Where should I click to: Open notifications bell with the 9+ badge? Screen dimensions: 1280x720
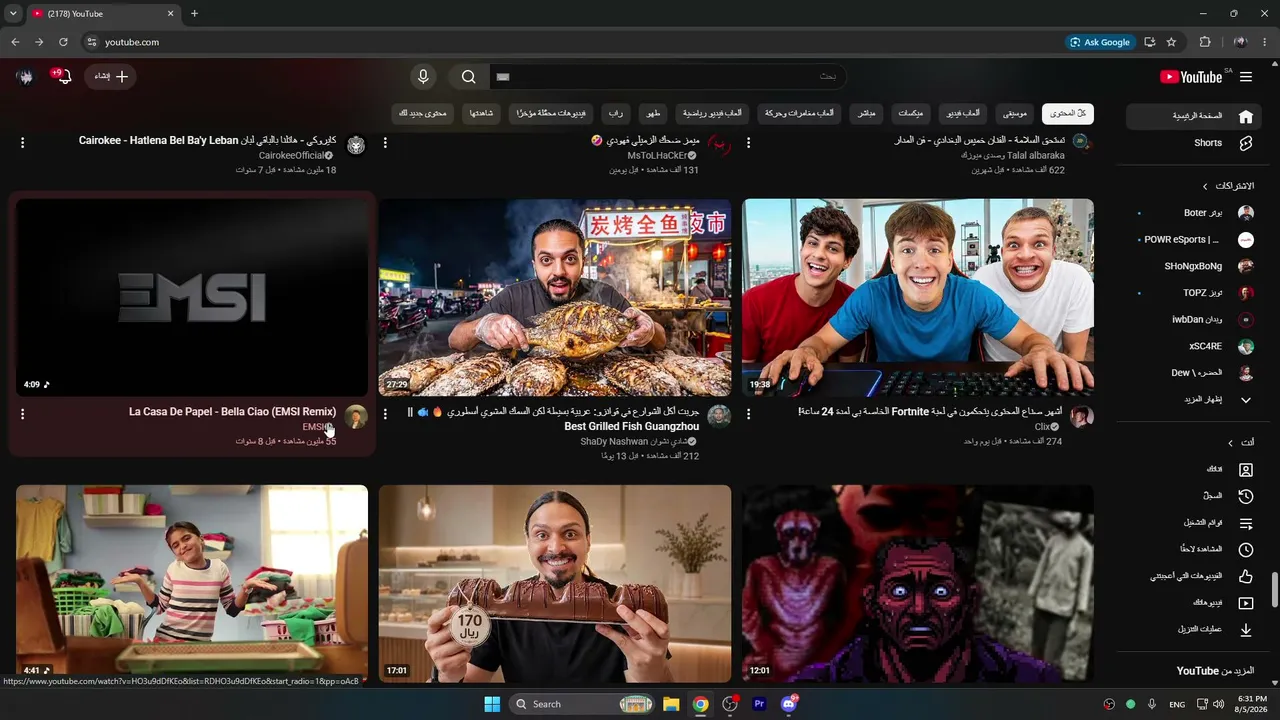tap(64, 76)
